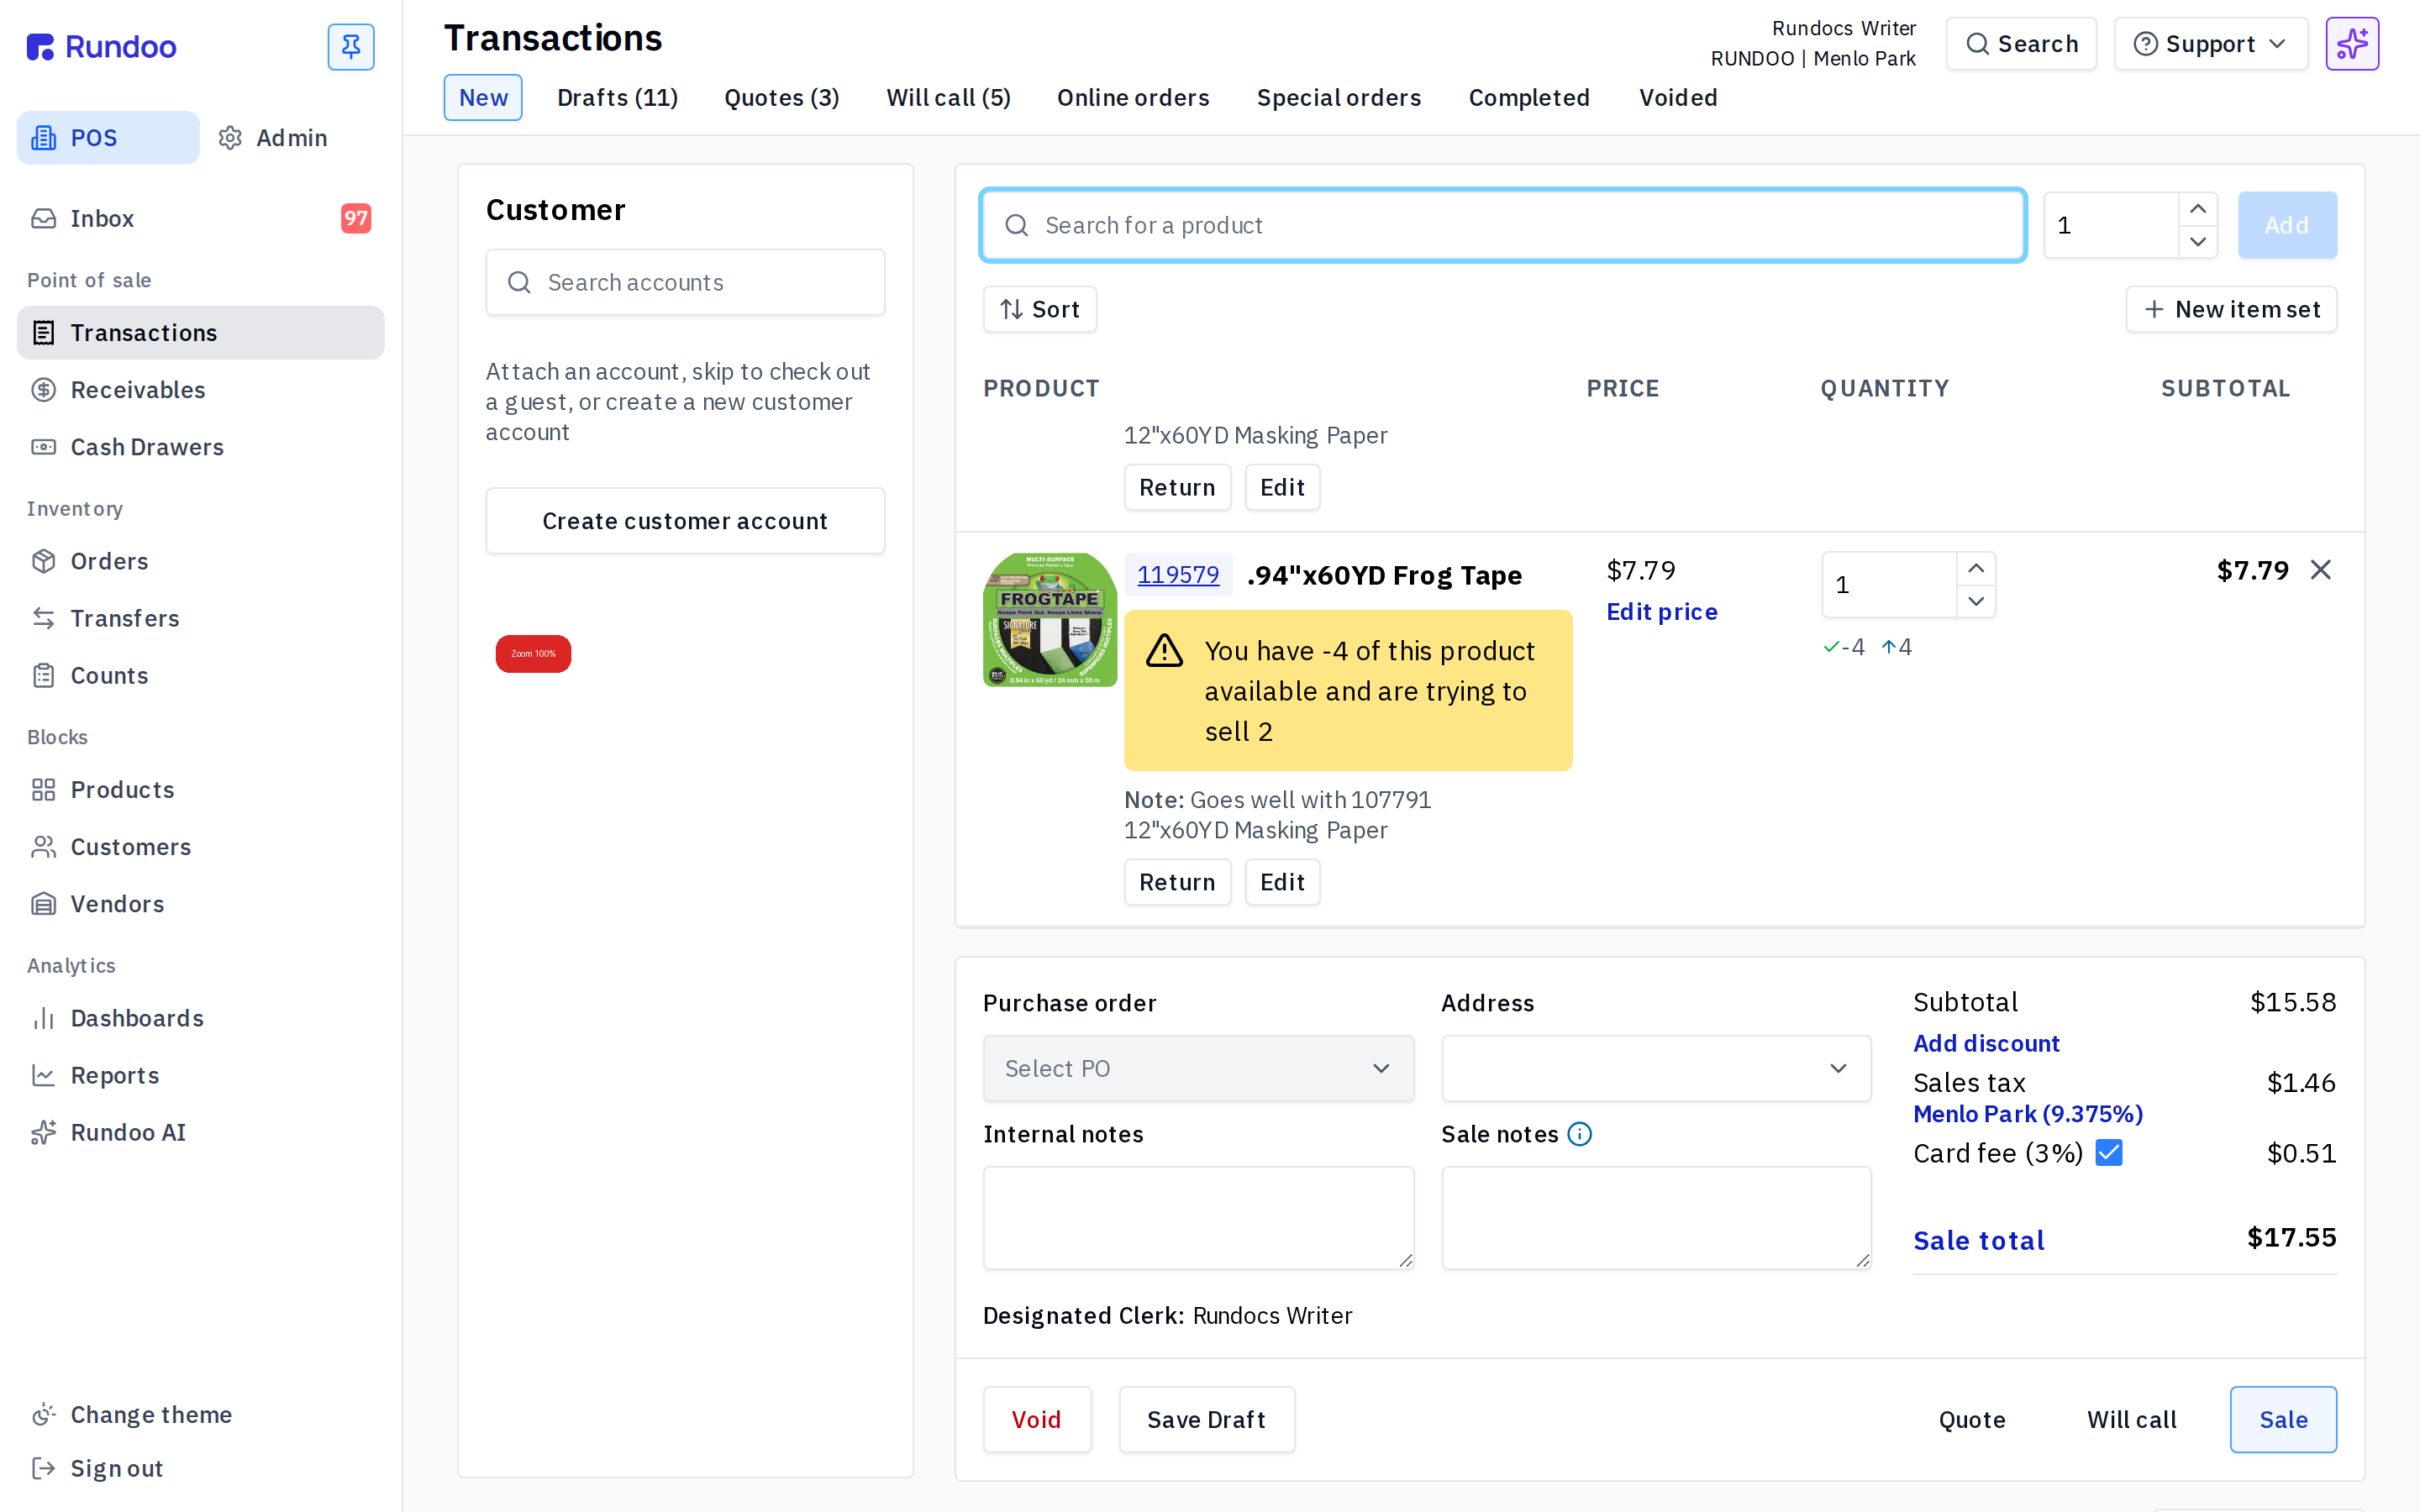Open the Quotes (3) tab
This screenshot has width=2420, height=1512.
(x=782, y=97)
